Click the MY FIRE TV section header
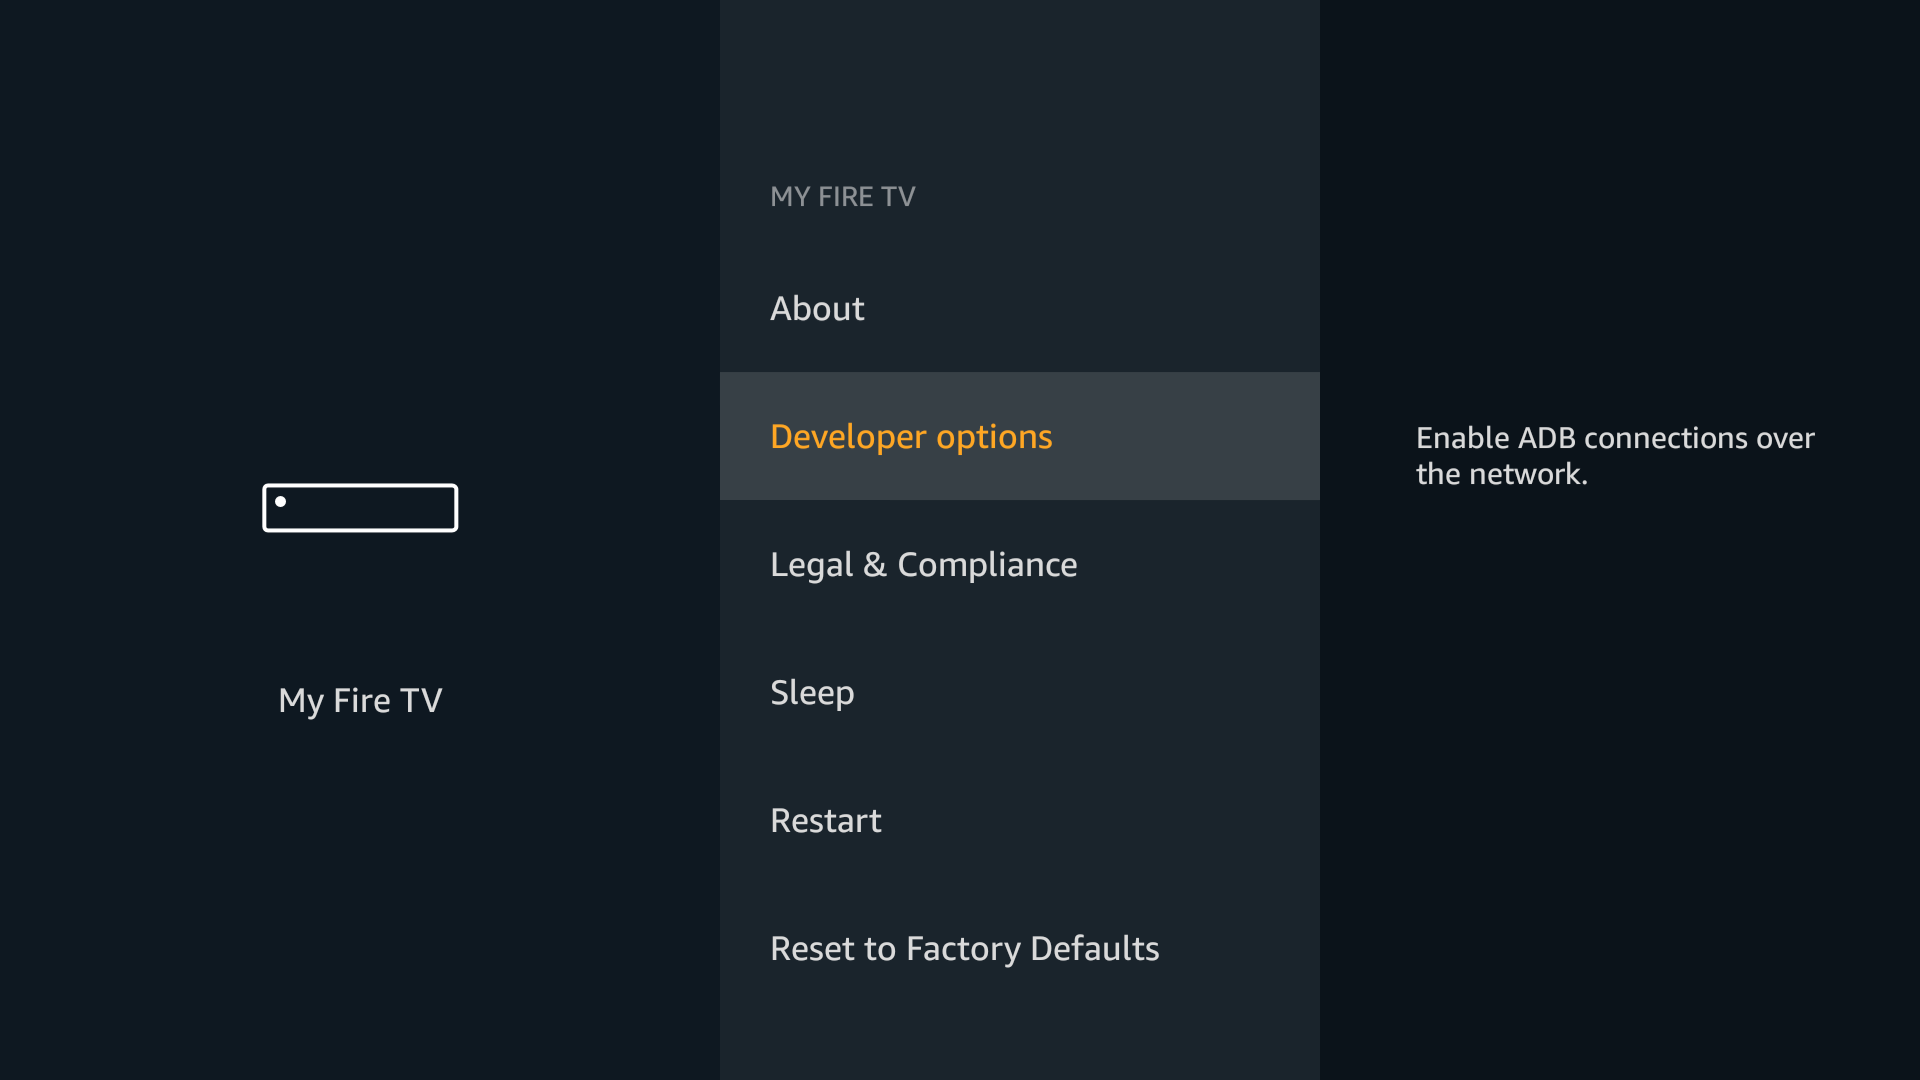Screen dimensions: 1920x1080 (x=842, y=197)
